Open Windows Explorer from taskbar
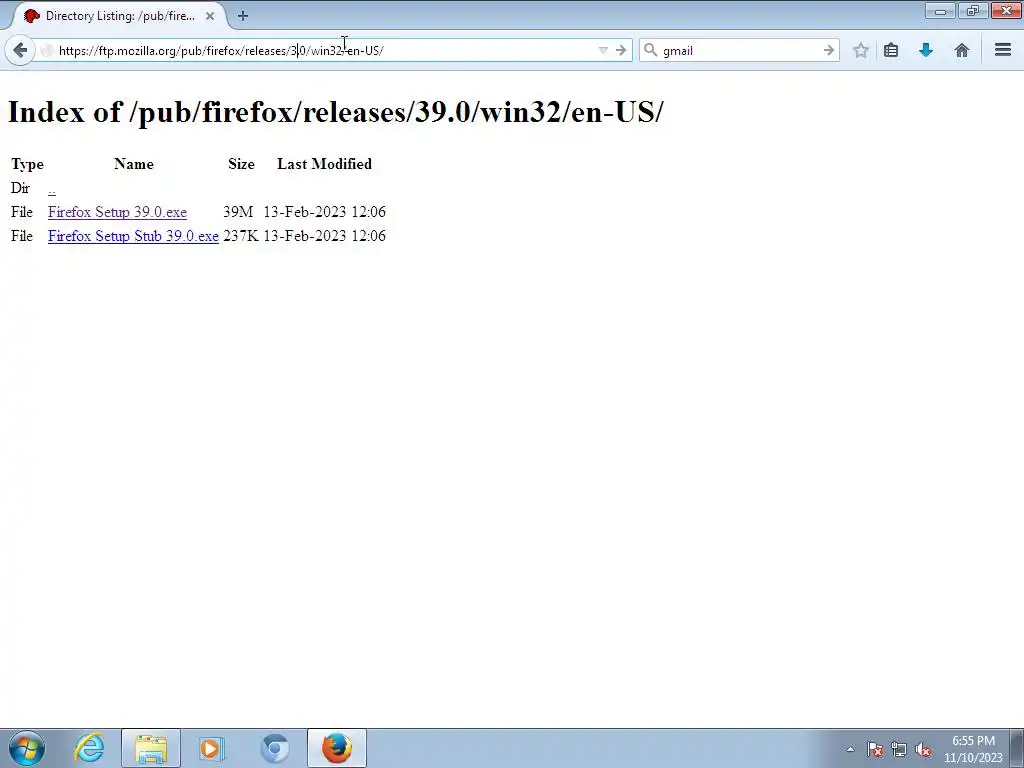The height and width of the screenshot is (768, 1024). [151, 748]
